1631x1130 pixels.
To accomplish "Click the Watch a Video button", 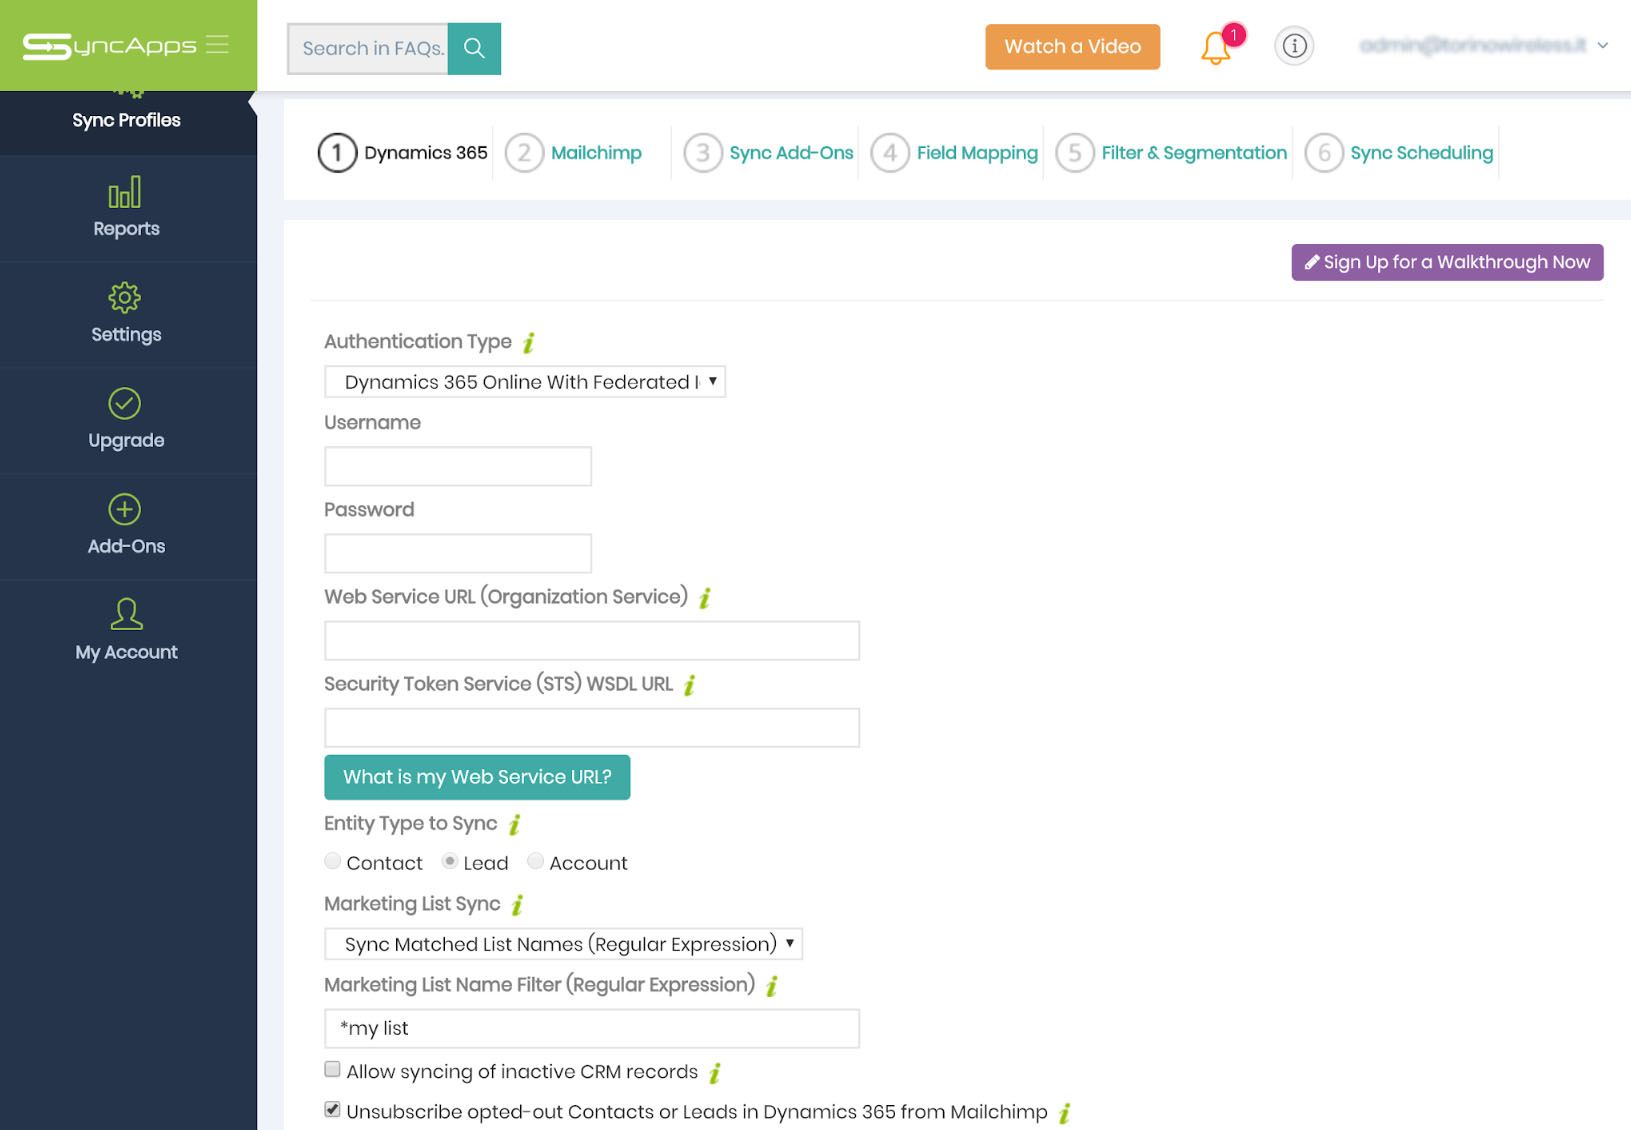I will point(1072,47).
